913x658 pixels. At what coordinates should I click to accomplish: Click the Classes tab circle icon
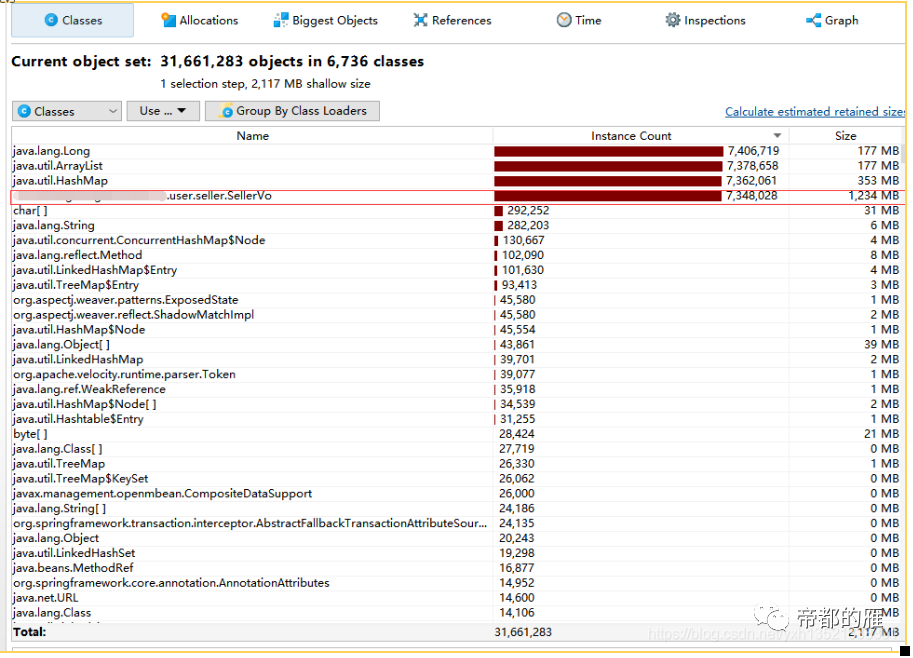(x=51, y=20)
